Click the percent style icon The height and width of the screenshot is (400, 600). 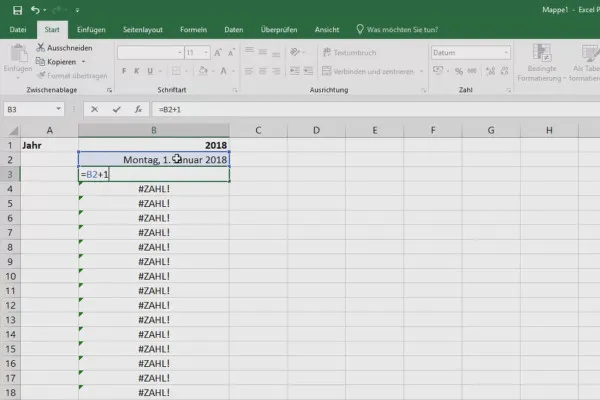(x=458, y=71)
